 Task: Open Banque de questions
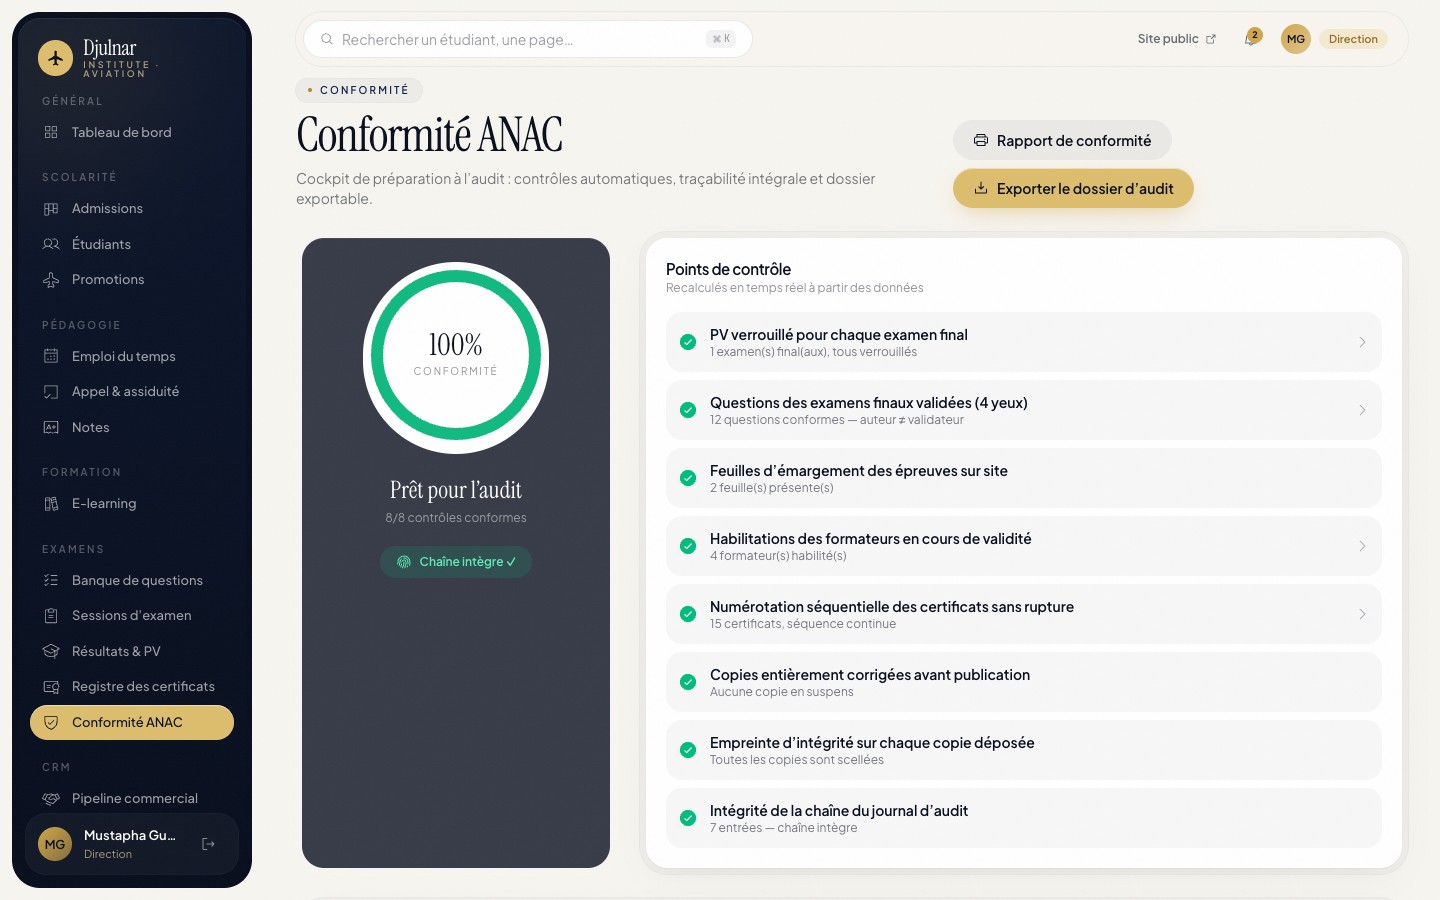point(132,580)
